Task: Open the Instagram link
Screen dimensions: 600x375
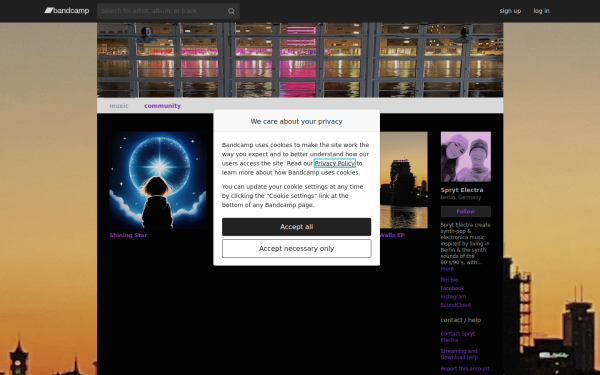Action: pos(453,297)
